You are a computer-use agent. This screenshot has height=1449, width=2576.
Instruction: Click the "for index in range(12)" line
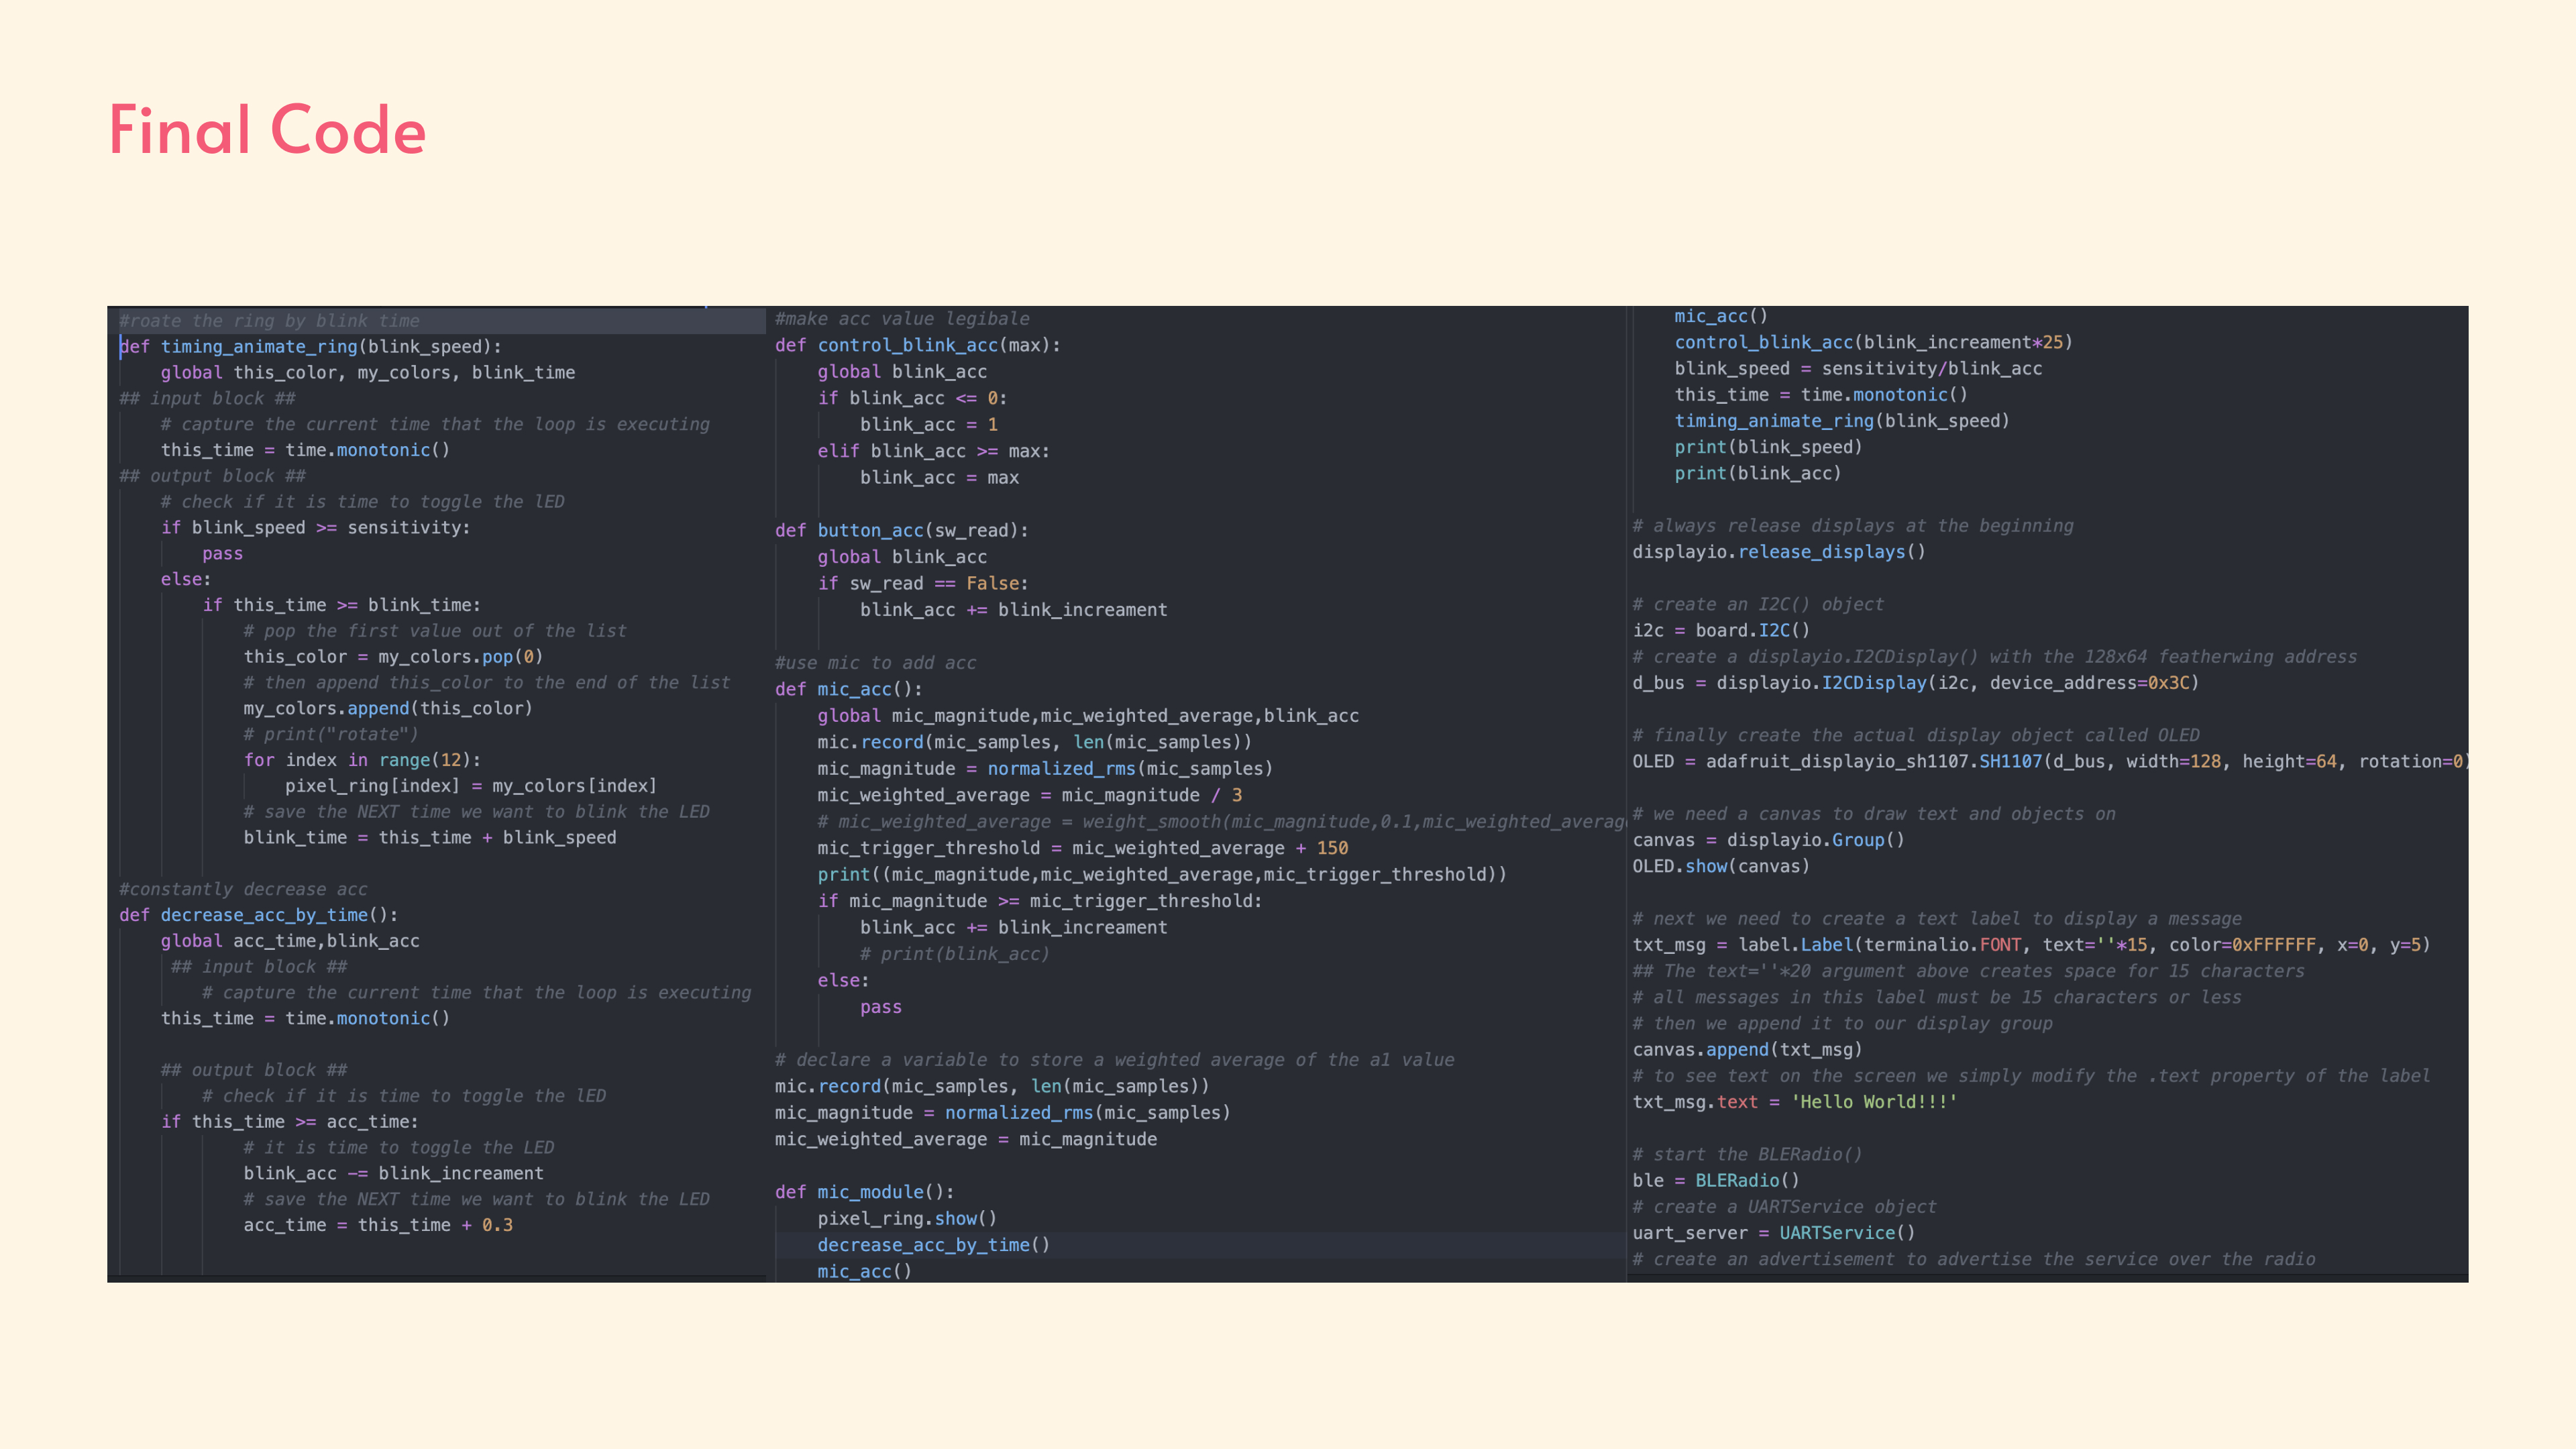362,760
